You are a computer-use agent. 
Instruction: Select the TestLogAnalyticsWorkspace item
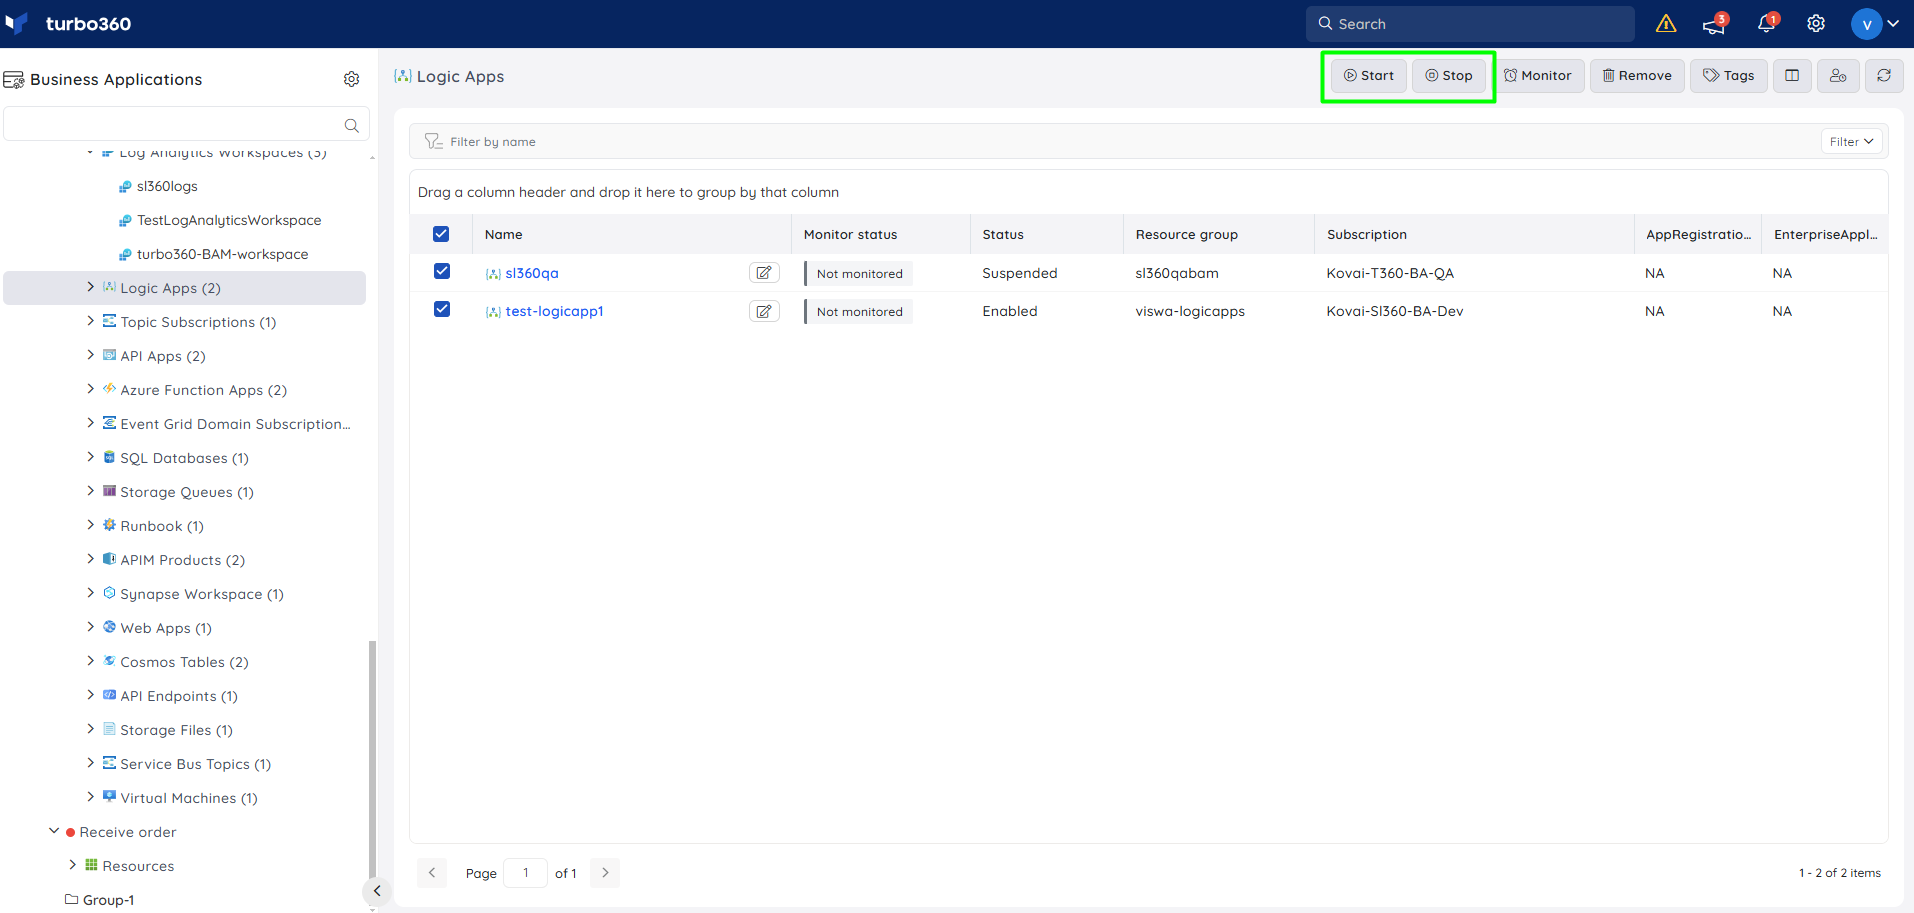tap(229, 220)
